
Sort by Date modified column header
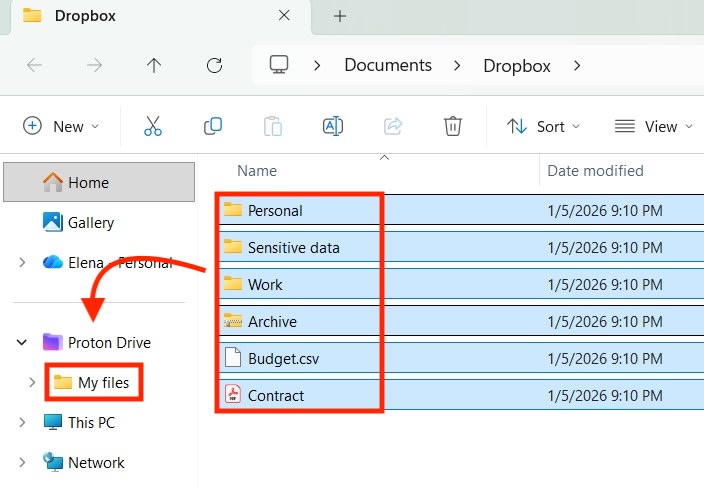coord(595,171)
